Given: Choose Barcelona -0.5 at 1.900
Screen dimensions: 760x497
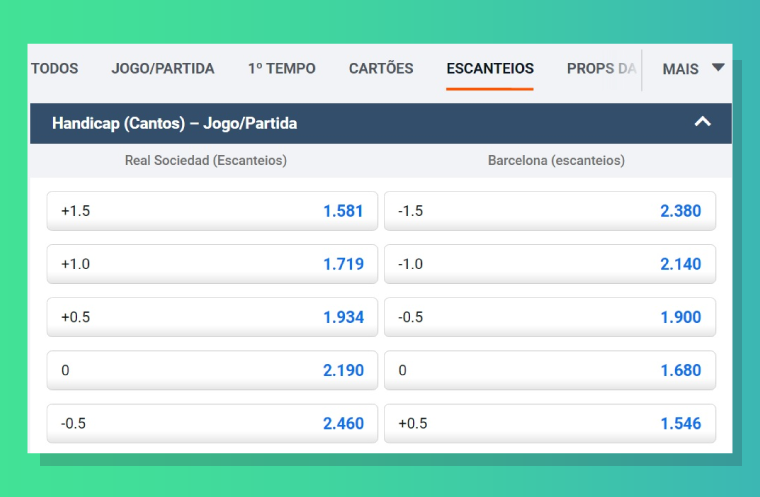Looking at the screenshot, I should coord(550,317).
